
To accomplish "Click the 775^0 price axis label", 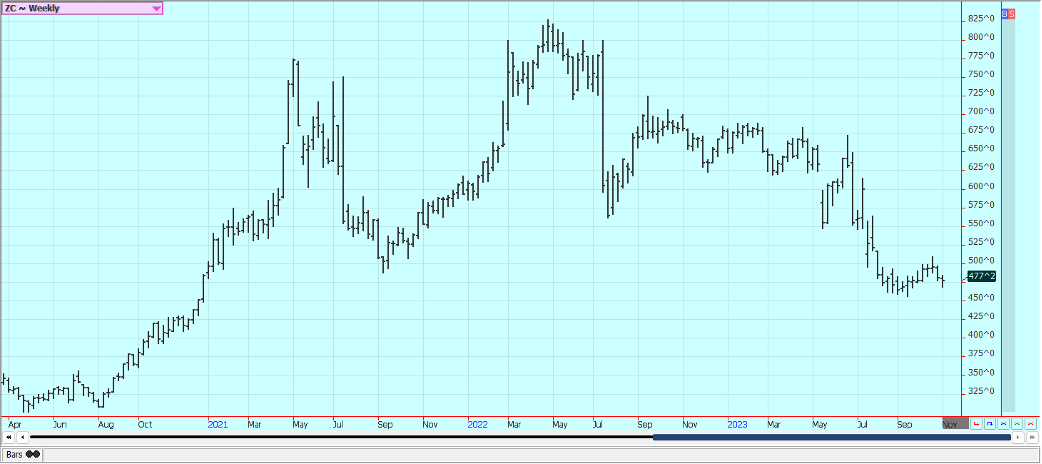I will click(x=982, y=55).
